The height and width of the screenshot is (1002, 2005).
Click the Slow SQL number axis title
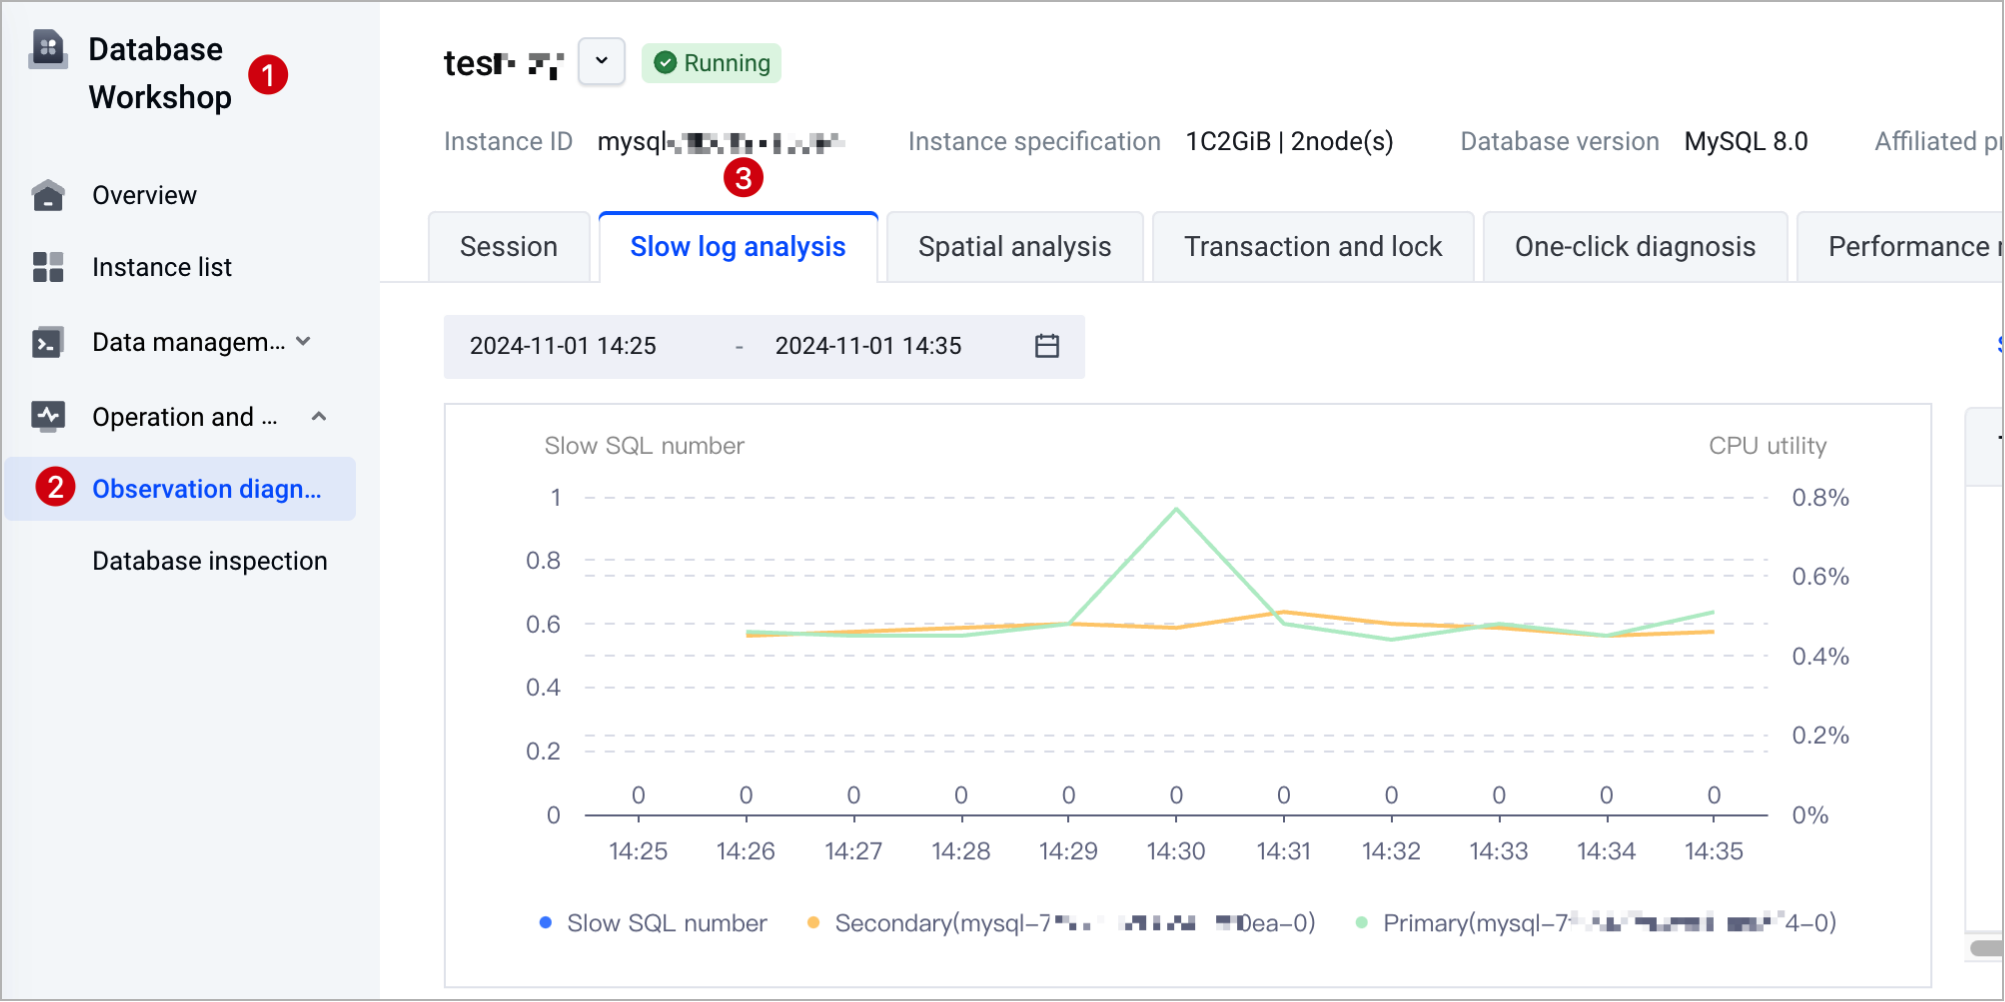[x=644, y=446]
